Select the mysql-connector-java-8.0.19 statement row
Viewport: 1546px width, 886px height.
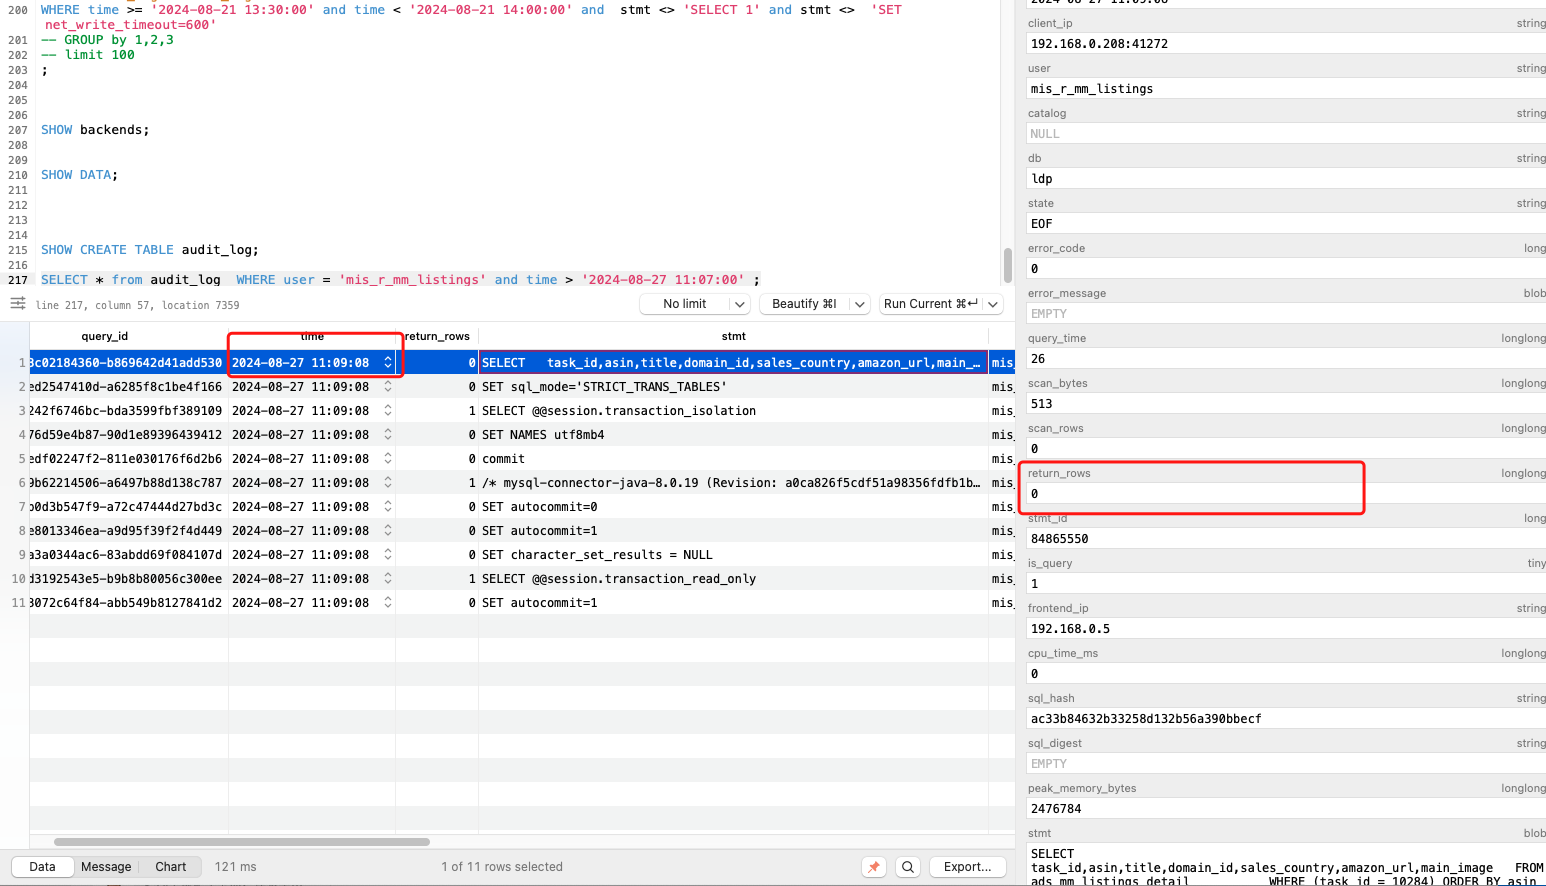tap(522, 483)
